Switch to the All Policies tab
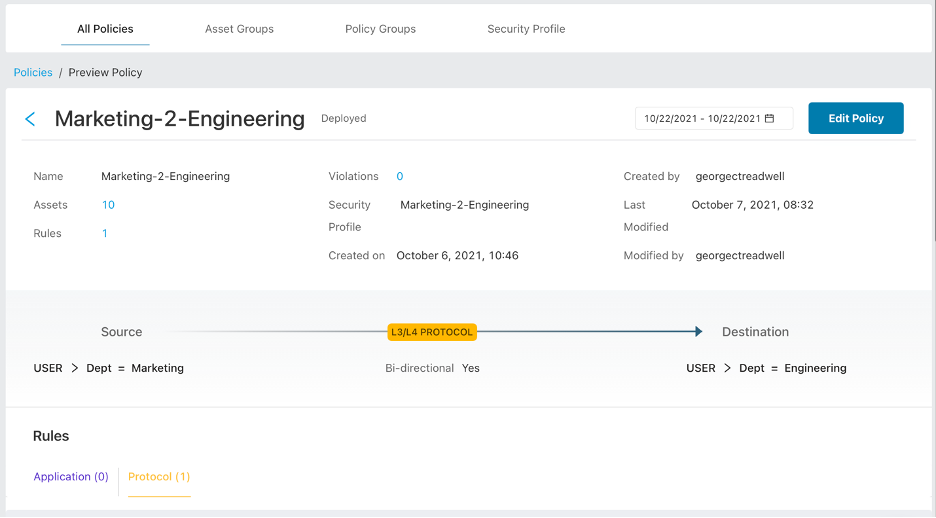The height and width of the screenshot is (518, 936). coord(105,29)
